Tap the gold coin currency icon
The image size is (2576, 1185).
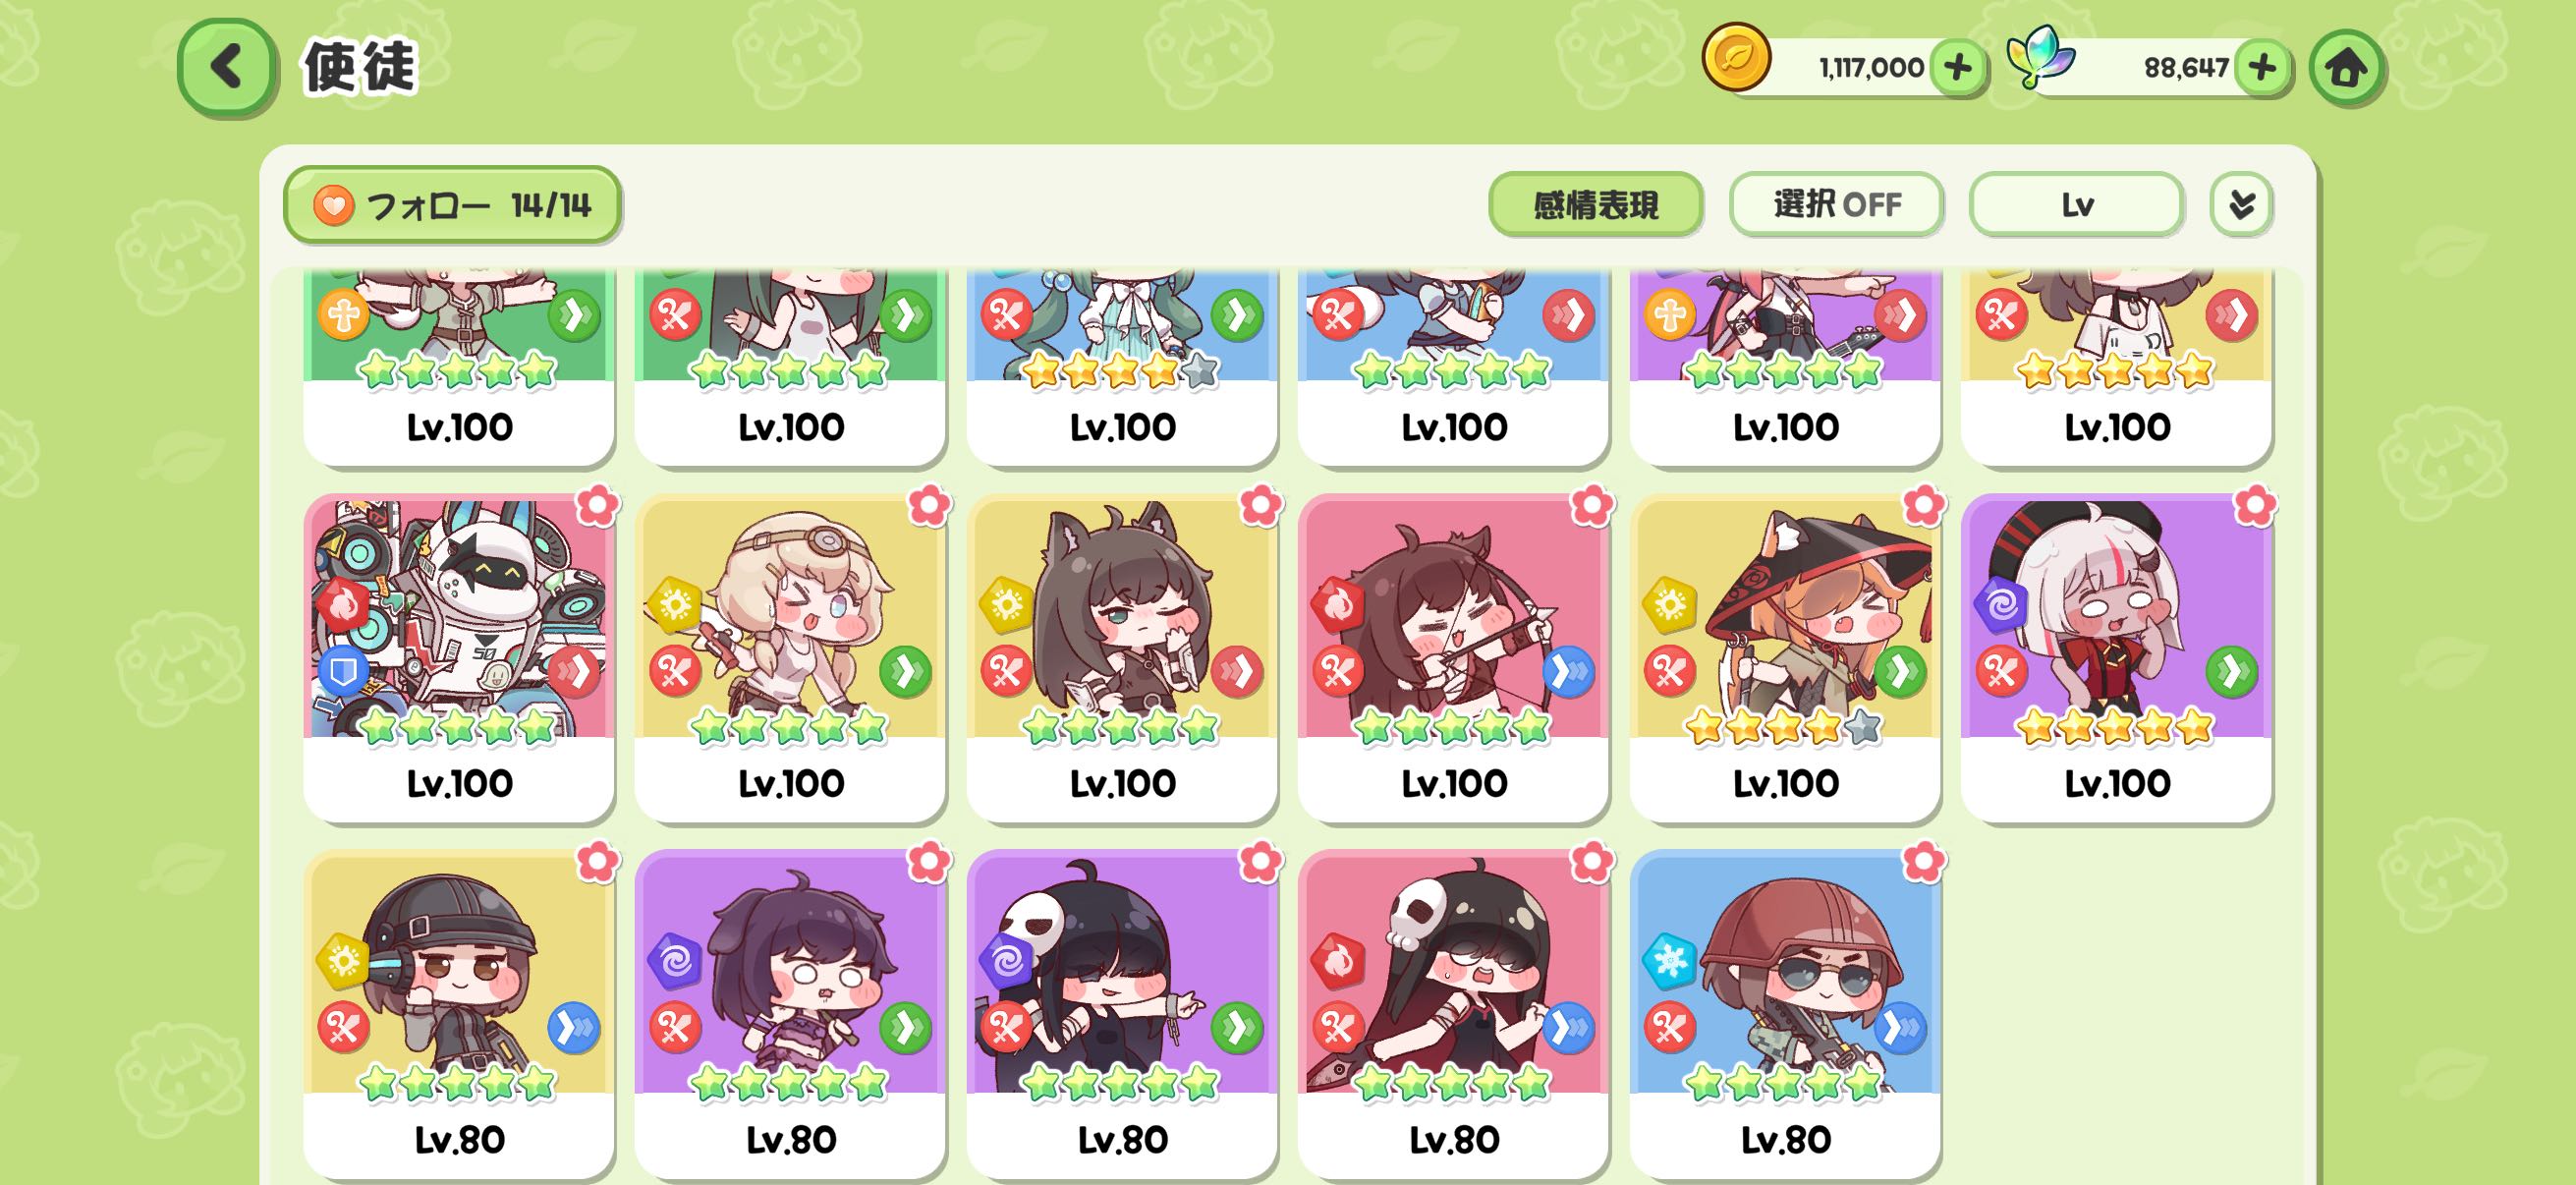(x=1737, y=58)
